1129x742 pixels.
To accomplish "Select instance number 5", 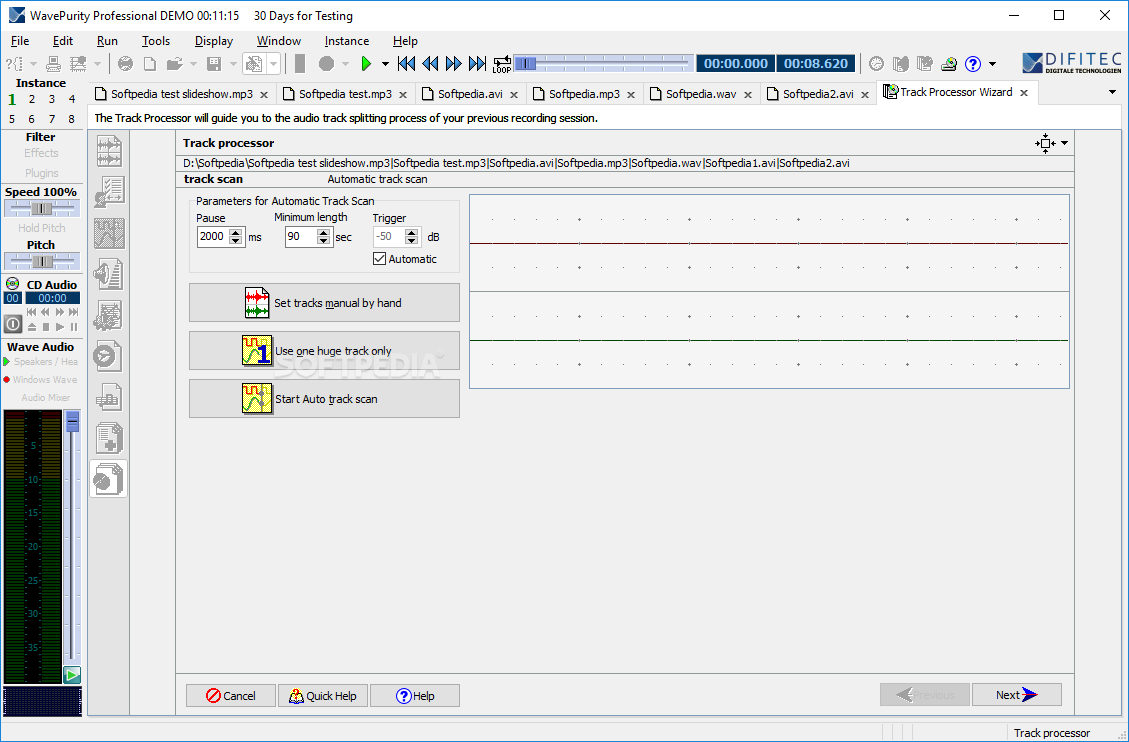I will (12, 119).
